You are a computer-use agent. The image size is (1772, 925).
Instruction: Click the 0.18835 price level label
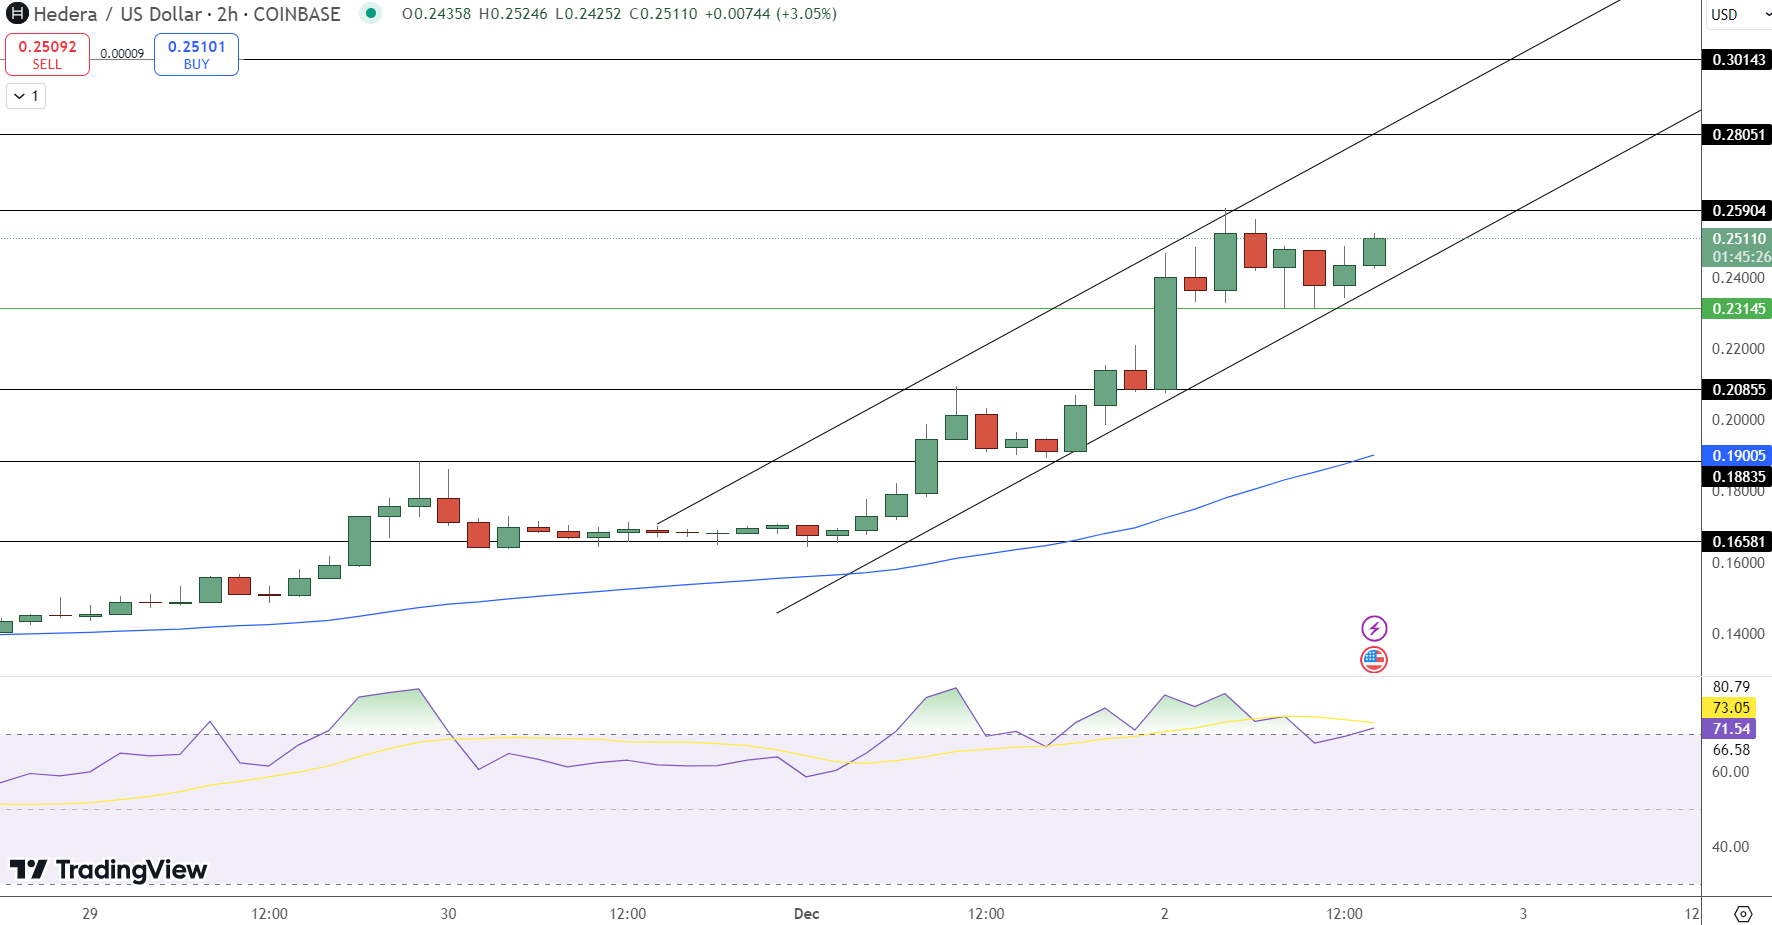[x=1737, y=477]
